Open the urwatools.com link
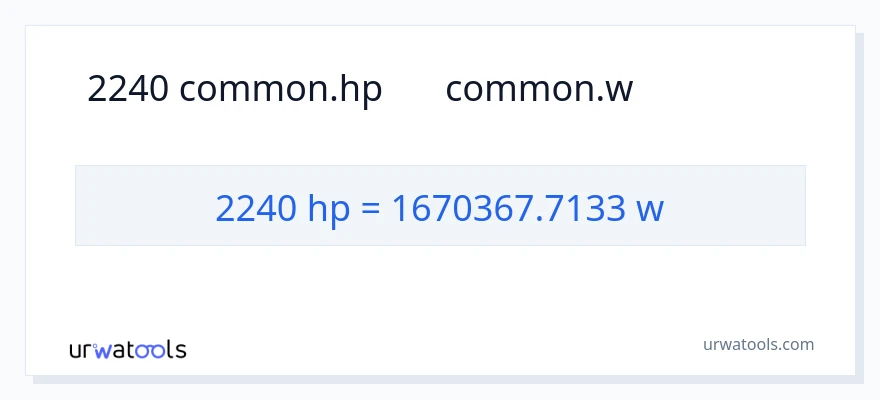This screenshot has width=880, height=400. pyautogui.click(x=757, y=344)
